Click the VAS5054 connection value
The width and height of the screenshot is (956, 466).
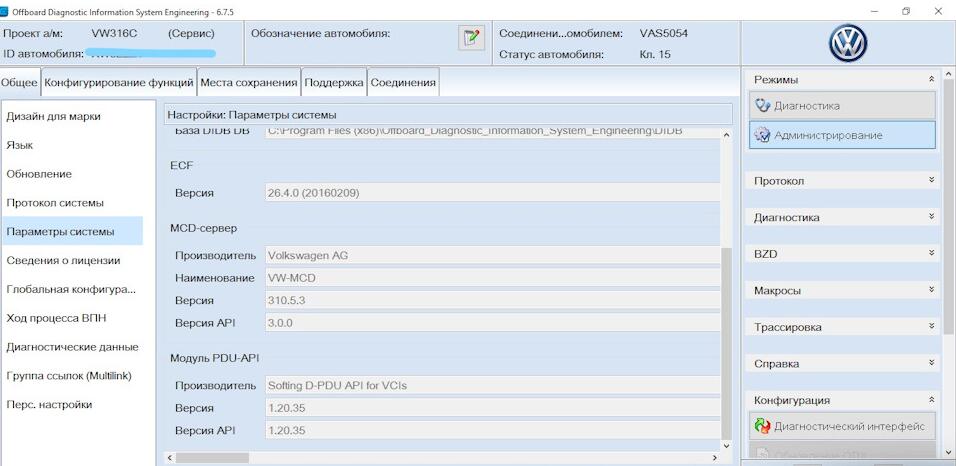click(664, 34)
